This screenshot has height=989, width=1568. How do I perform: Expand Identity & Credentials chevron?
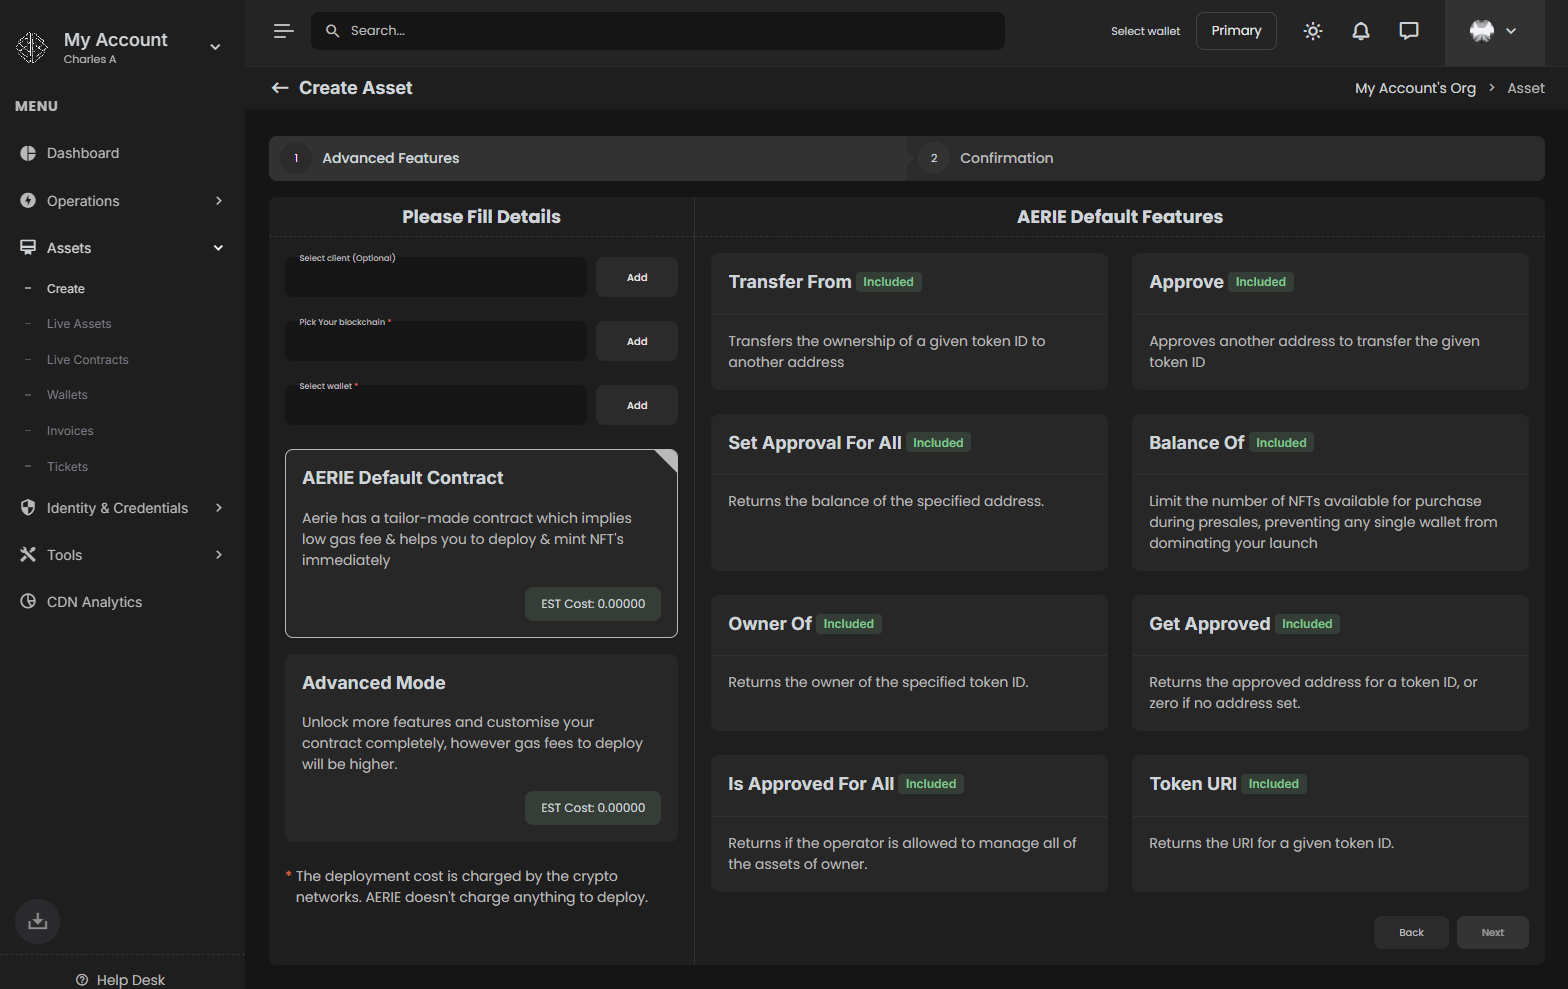219,508
